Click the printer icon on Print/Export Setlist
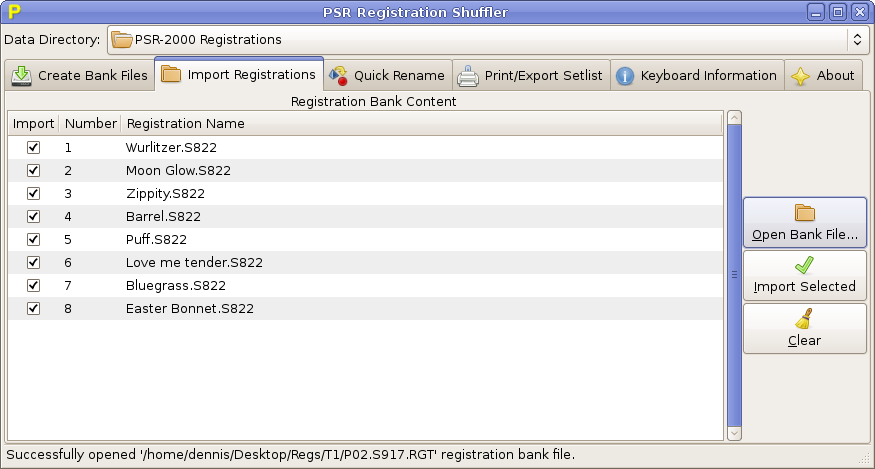The width and height of the screenshot is (875, 469). coord(468,75)
